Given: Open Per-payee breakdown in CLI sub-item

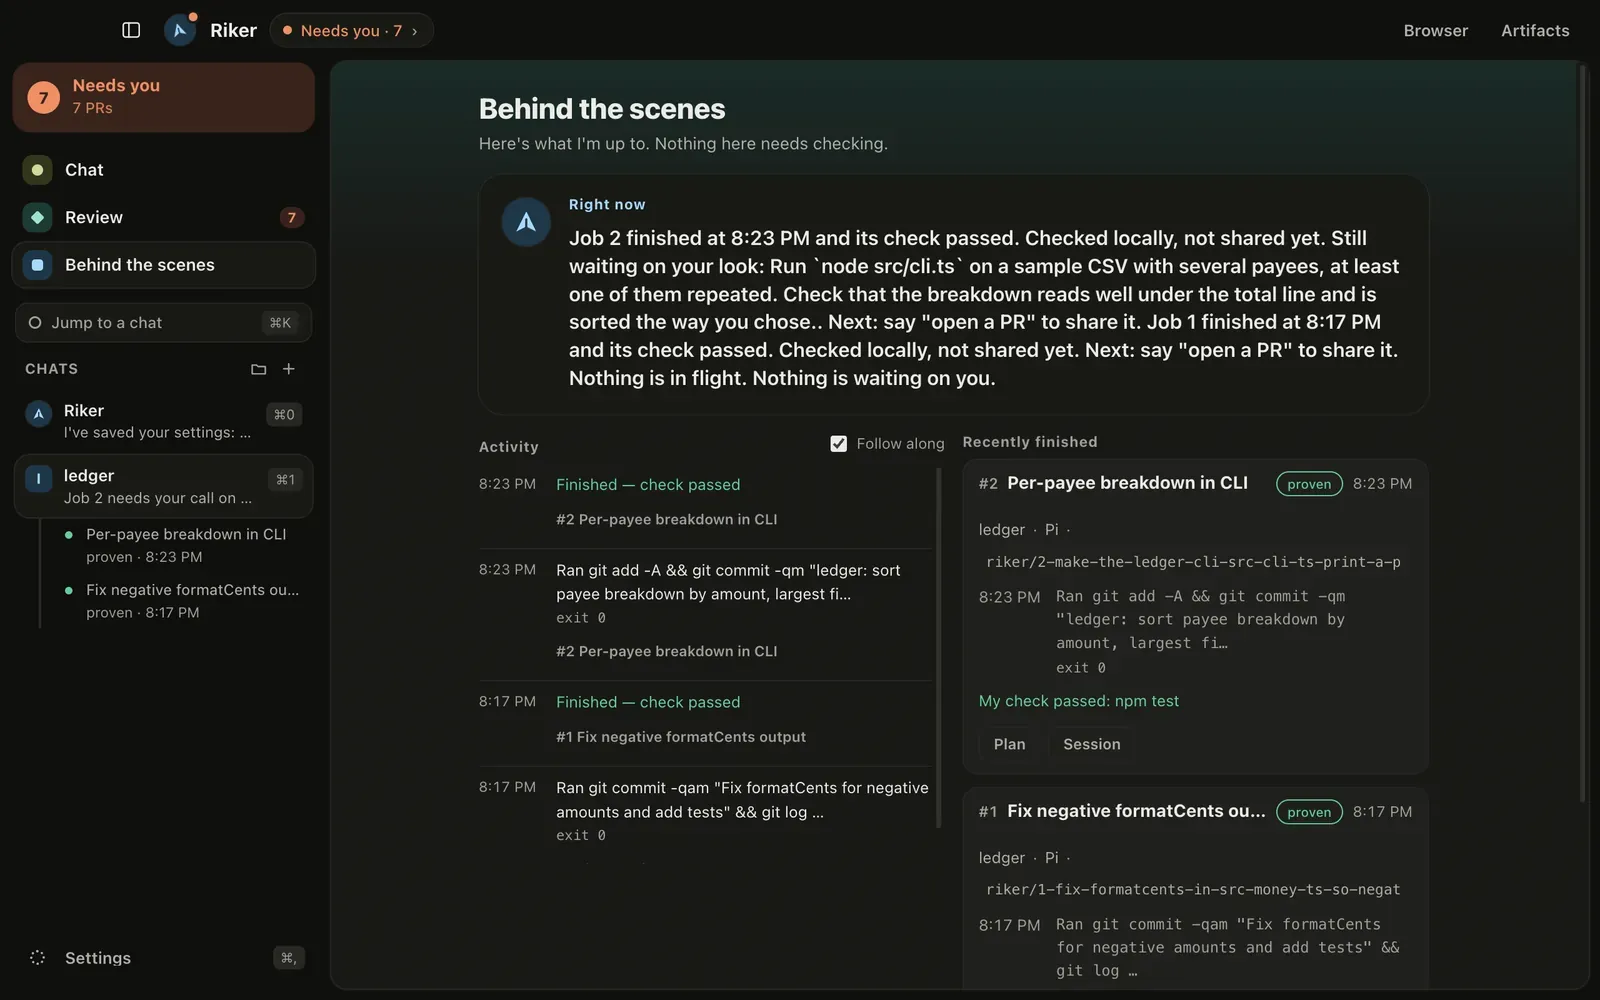Looking at the screenshot, I should (x=186, y=545).
